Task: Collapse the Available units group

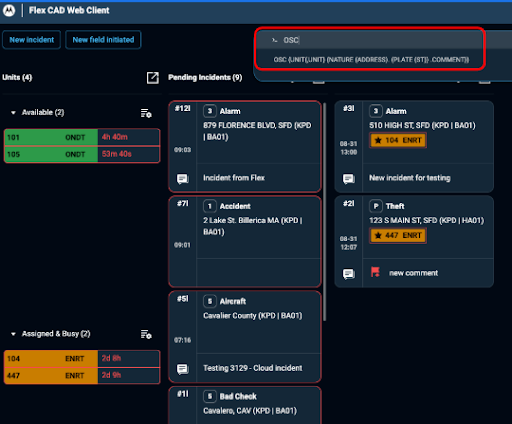Action: (13, 113)
